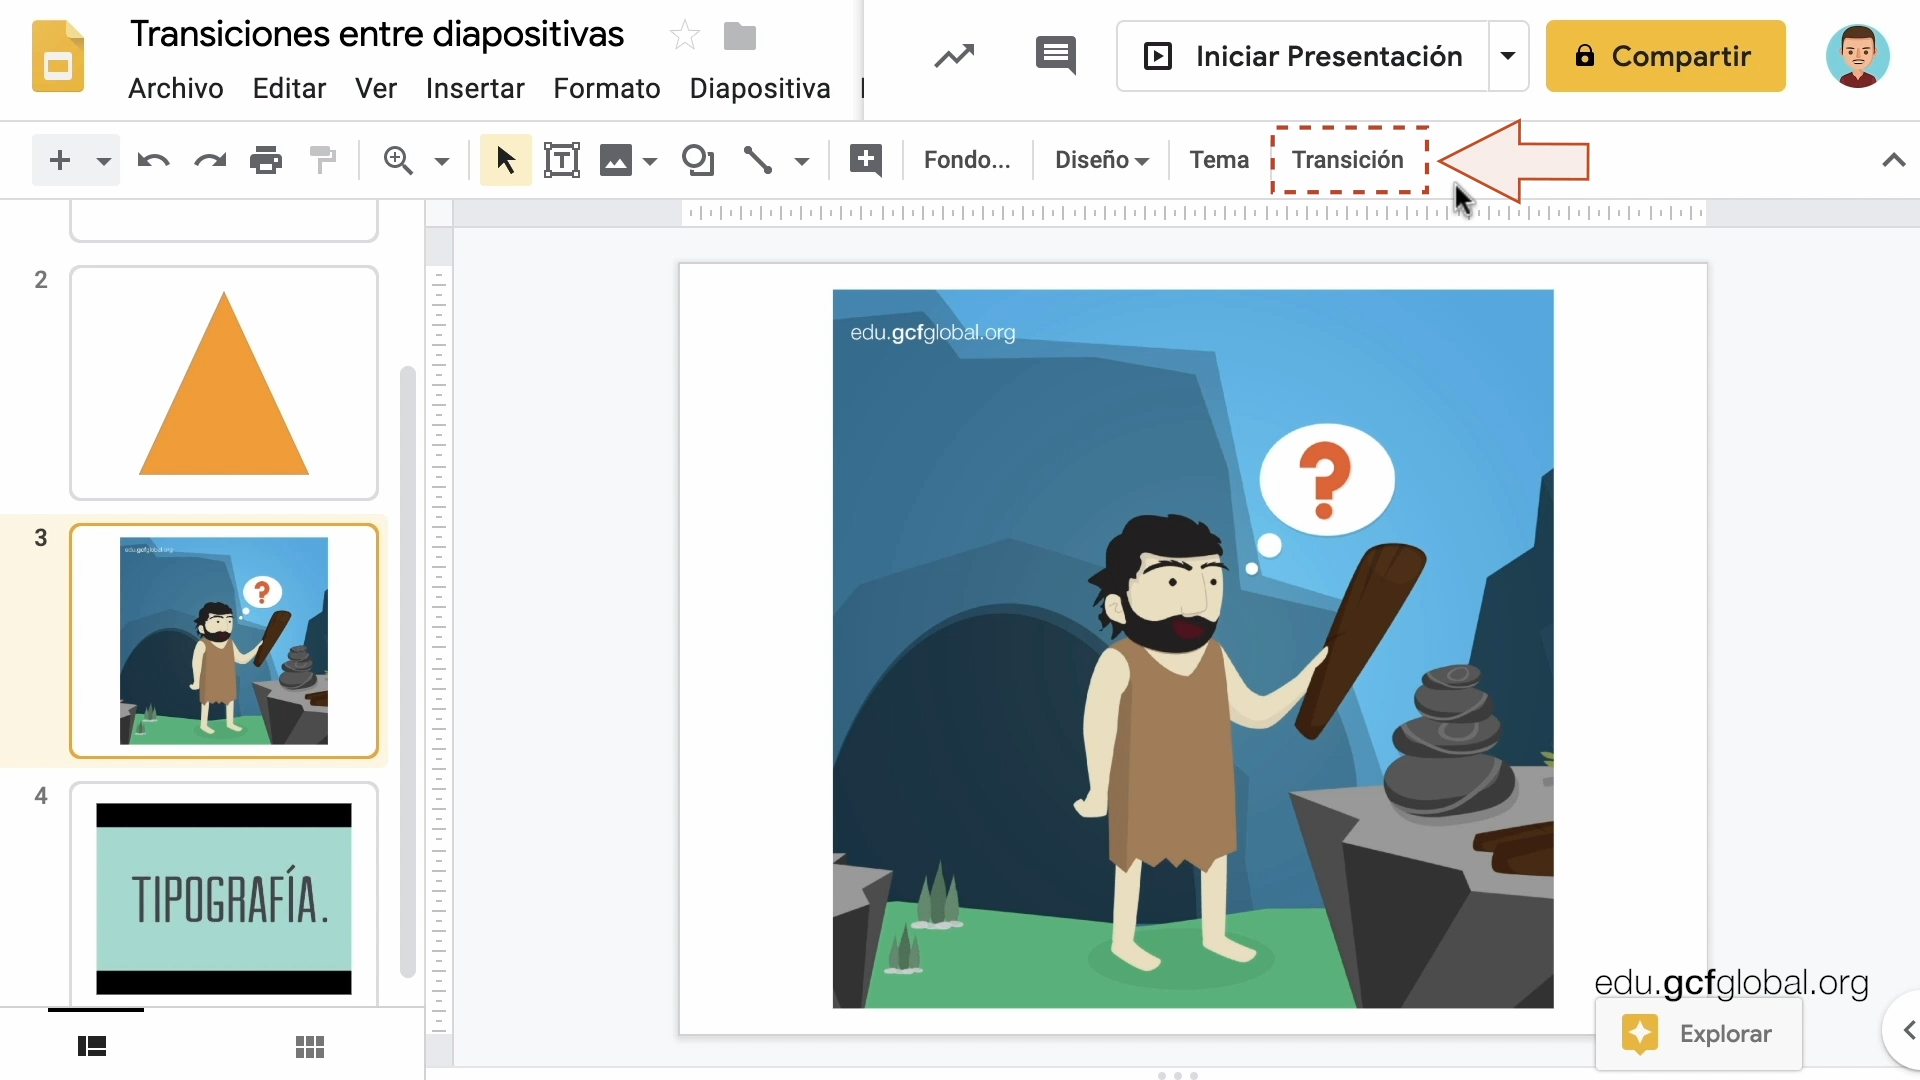Switch to grid view icon

310,1046
